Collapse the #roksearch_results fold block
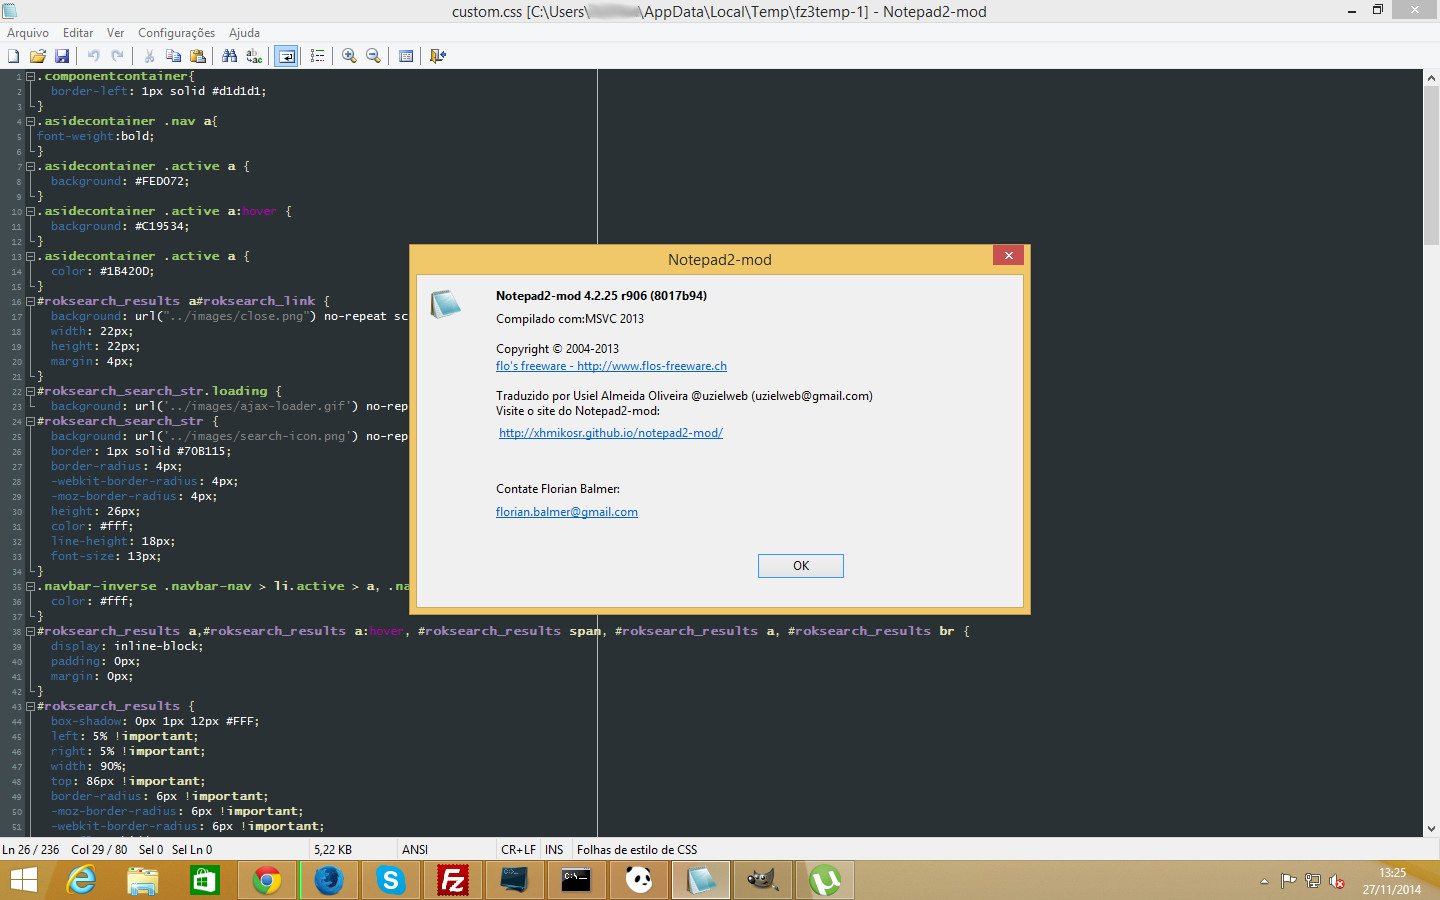1440x900 pixels. pyautogui.click(x=31, y=705)
